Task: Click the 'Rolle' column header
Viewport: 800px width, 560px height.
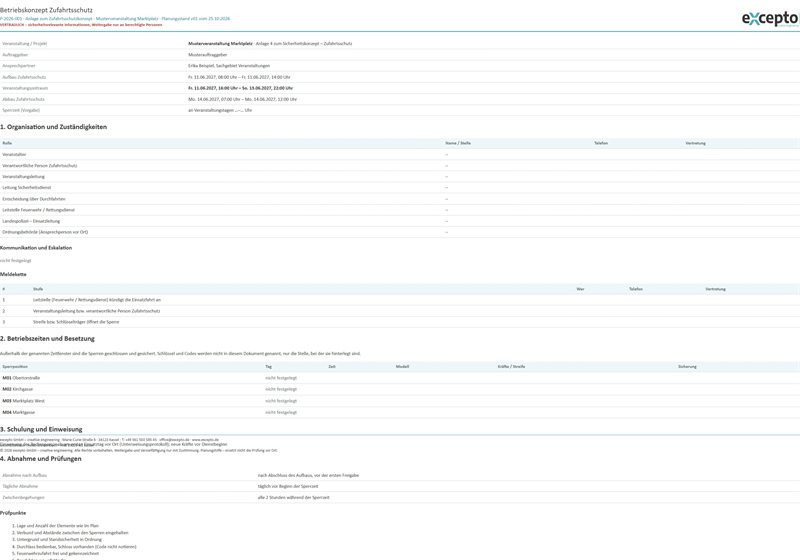Action: click(x=7, y=143)
